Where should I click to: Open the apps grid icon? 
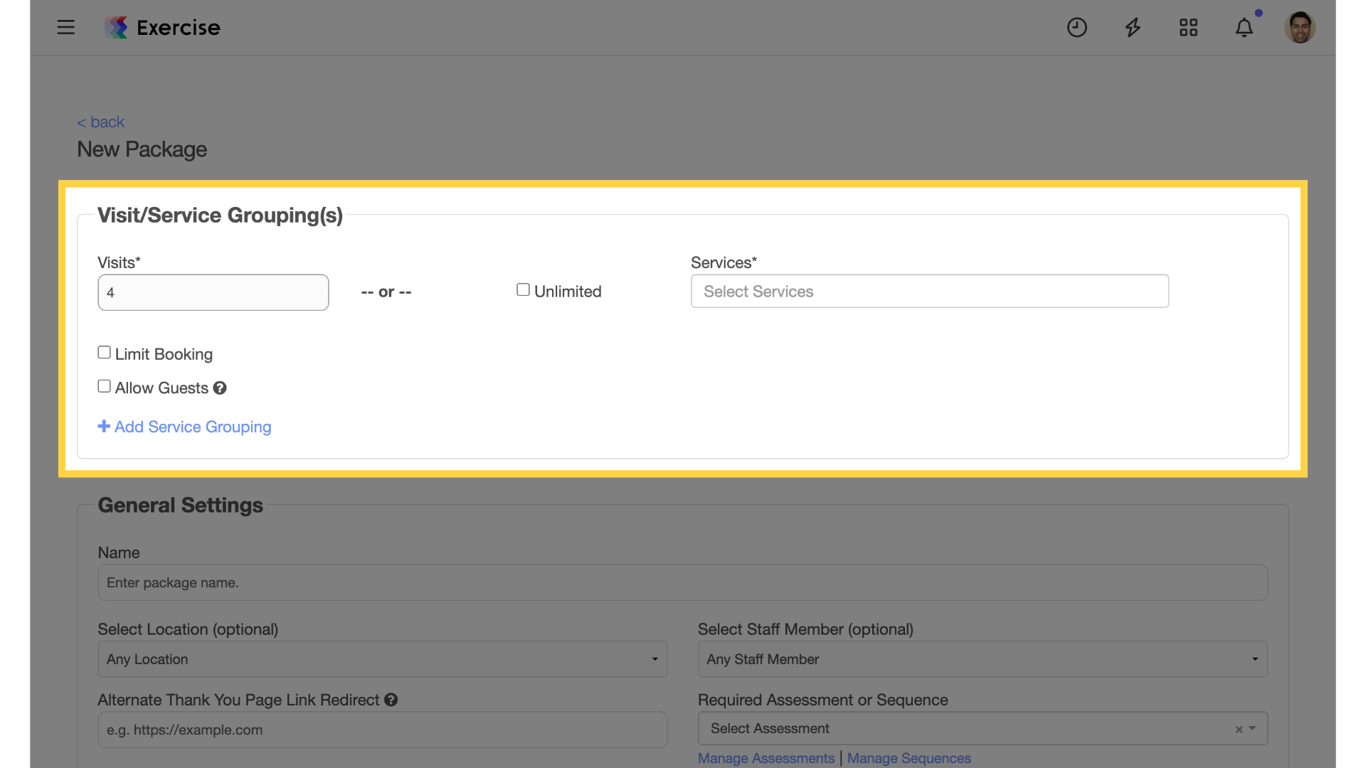[x=1188, y=28]
